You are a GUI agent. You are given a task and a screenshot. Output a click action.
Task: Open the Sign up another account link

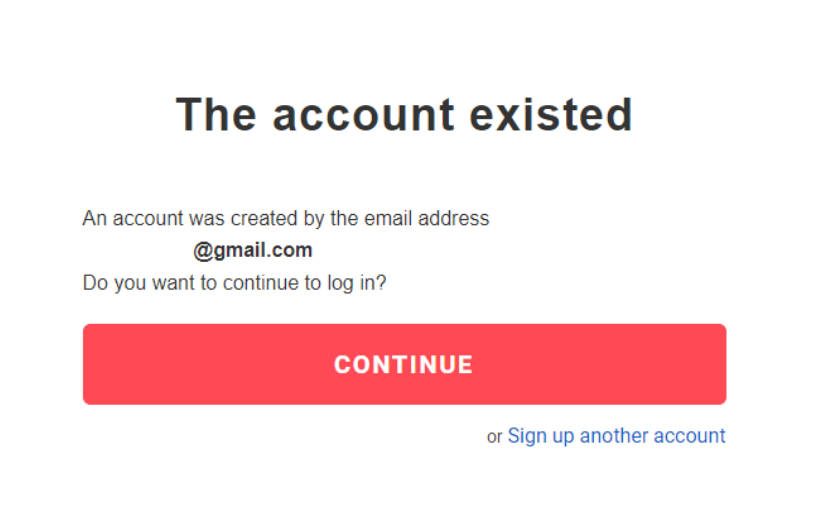click(x=616, y=436)
